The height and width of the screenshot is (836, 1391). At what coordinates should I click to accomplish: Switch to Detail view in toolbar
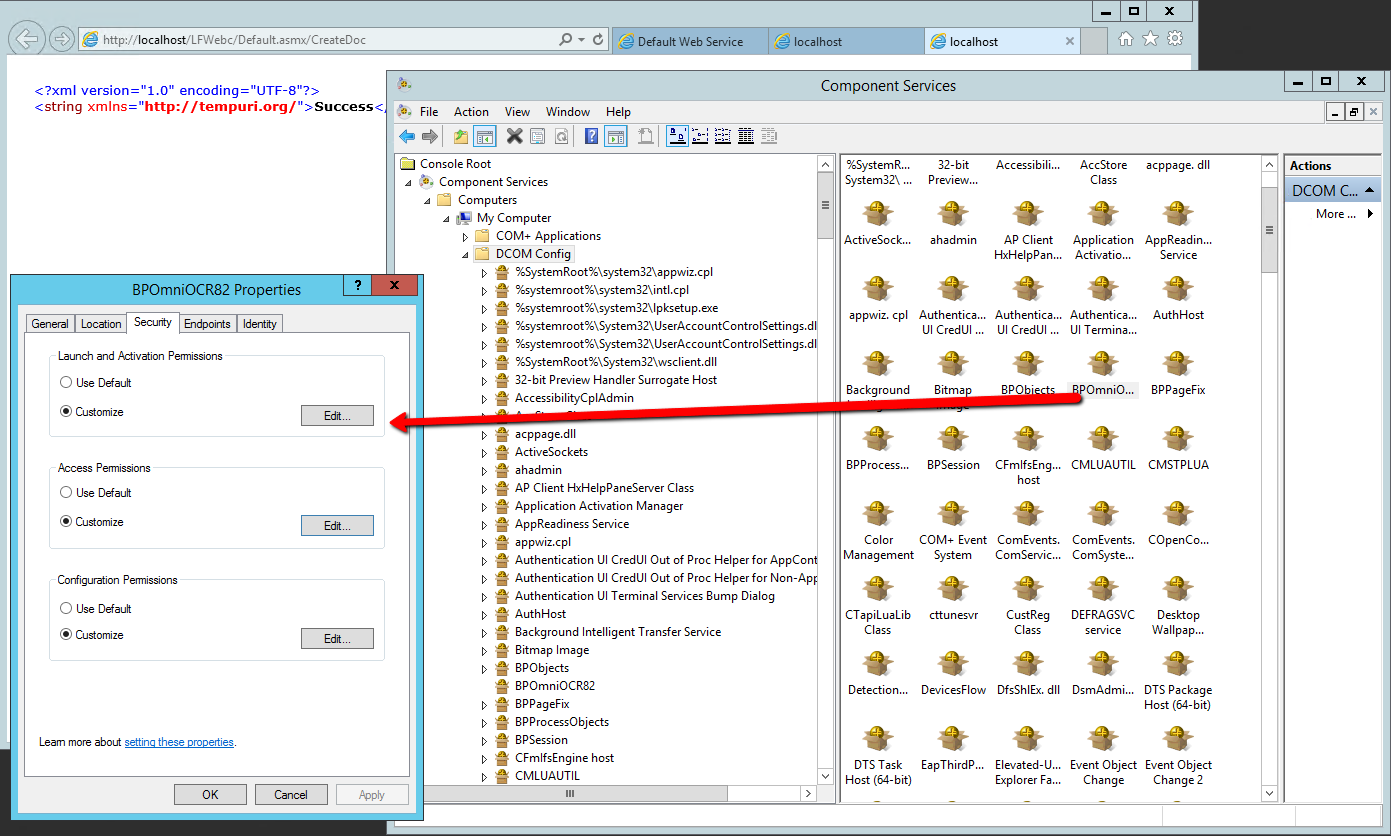coord(746,136)
